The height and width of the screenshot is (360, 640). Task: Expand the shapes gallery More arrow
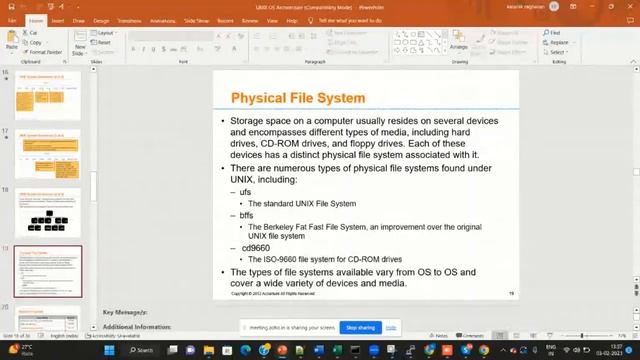click(445, 51)
